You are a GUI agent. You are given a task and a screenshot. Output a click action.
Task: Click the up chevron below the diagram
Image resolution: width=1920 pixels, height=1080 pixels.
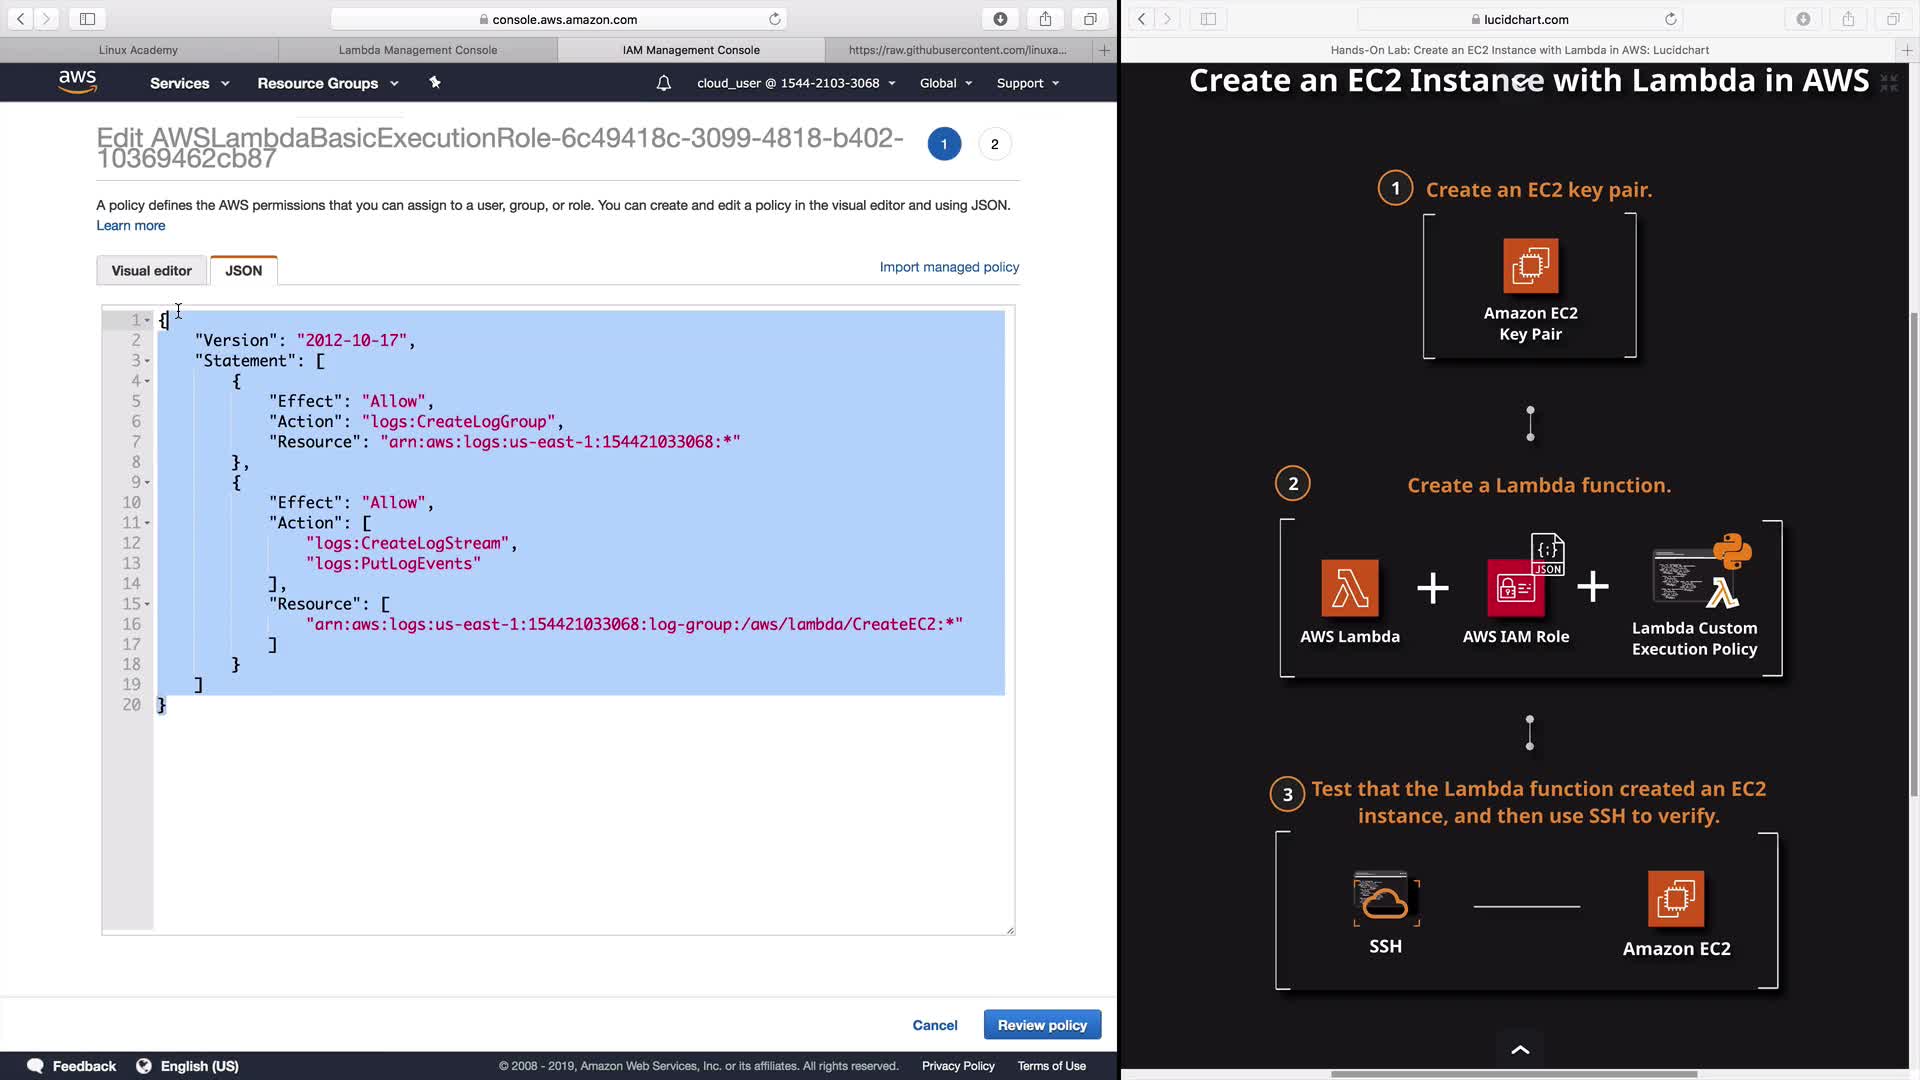[1520, 1049]
